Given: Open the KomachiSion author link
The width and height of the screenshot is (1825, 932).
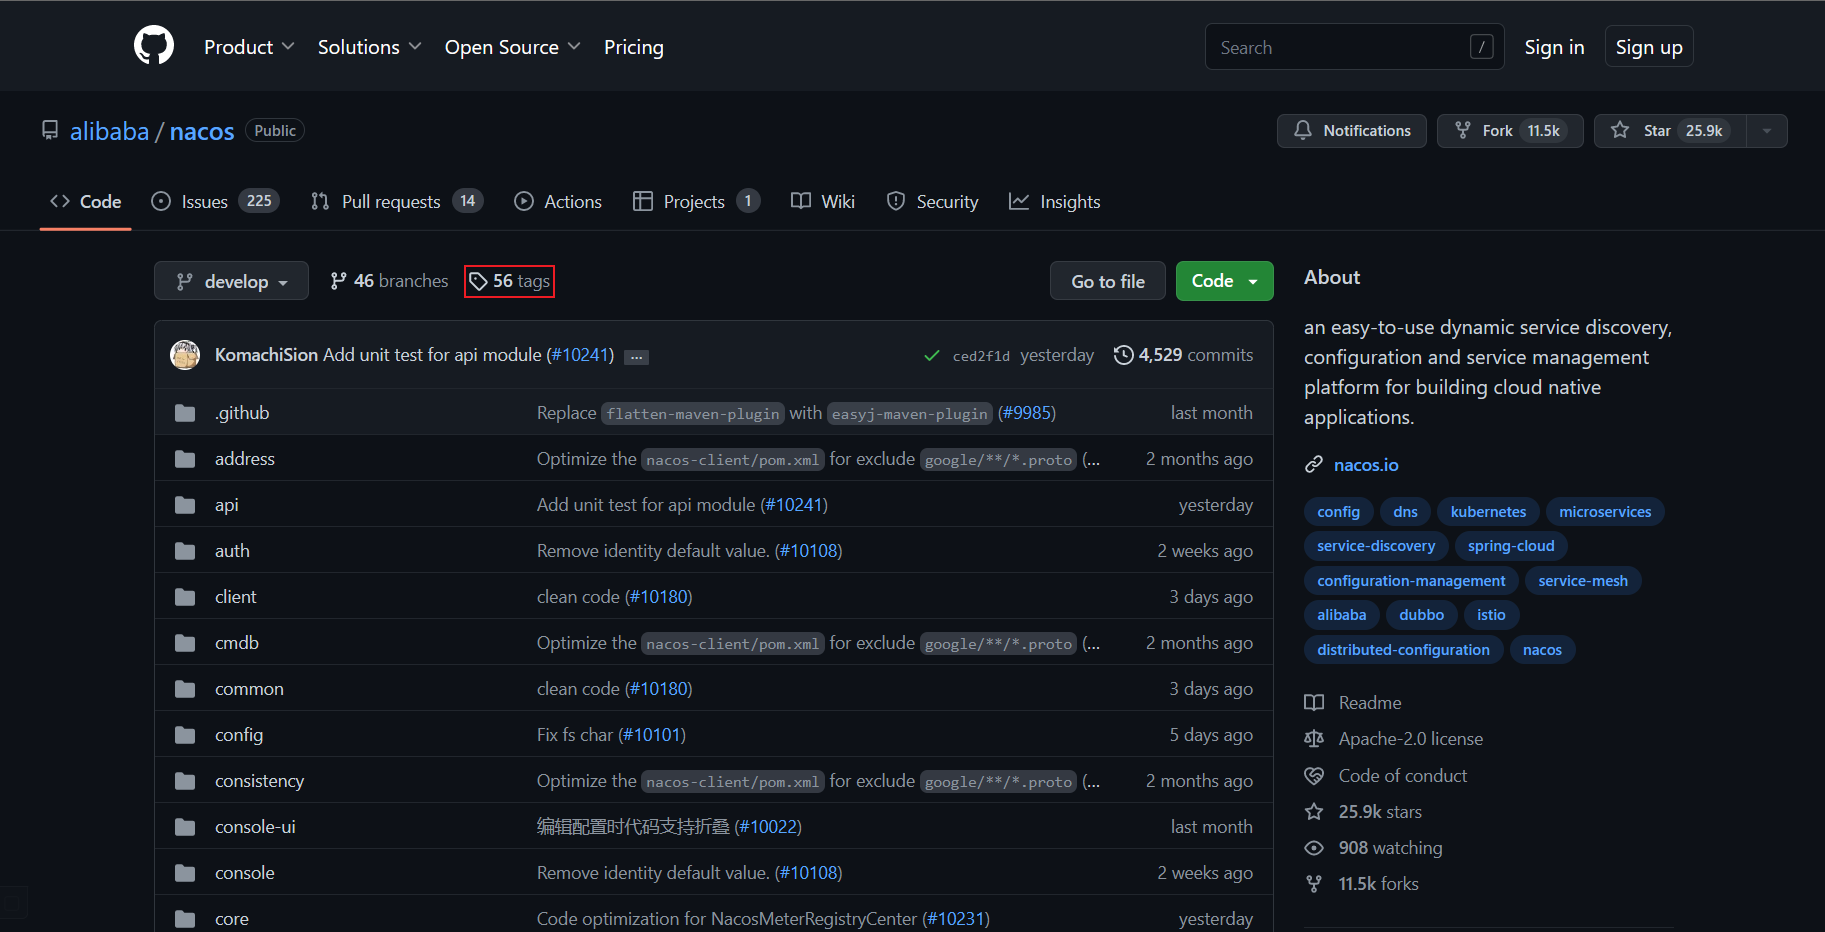Looking at the screenshot, I should (x=266, y=355).
